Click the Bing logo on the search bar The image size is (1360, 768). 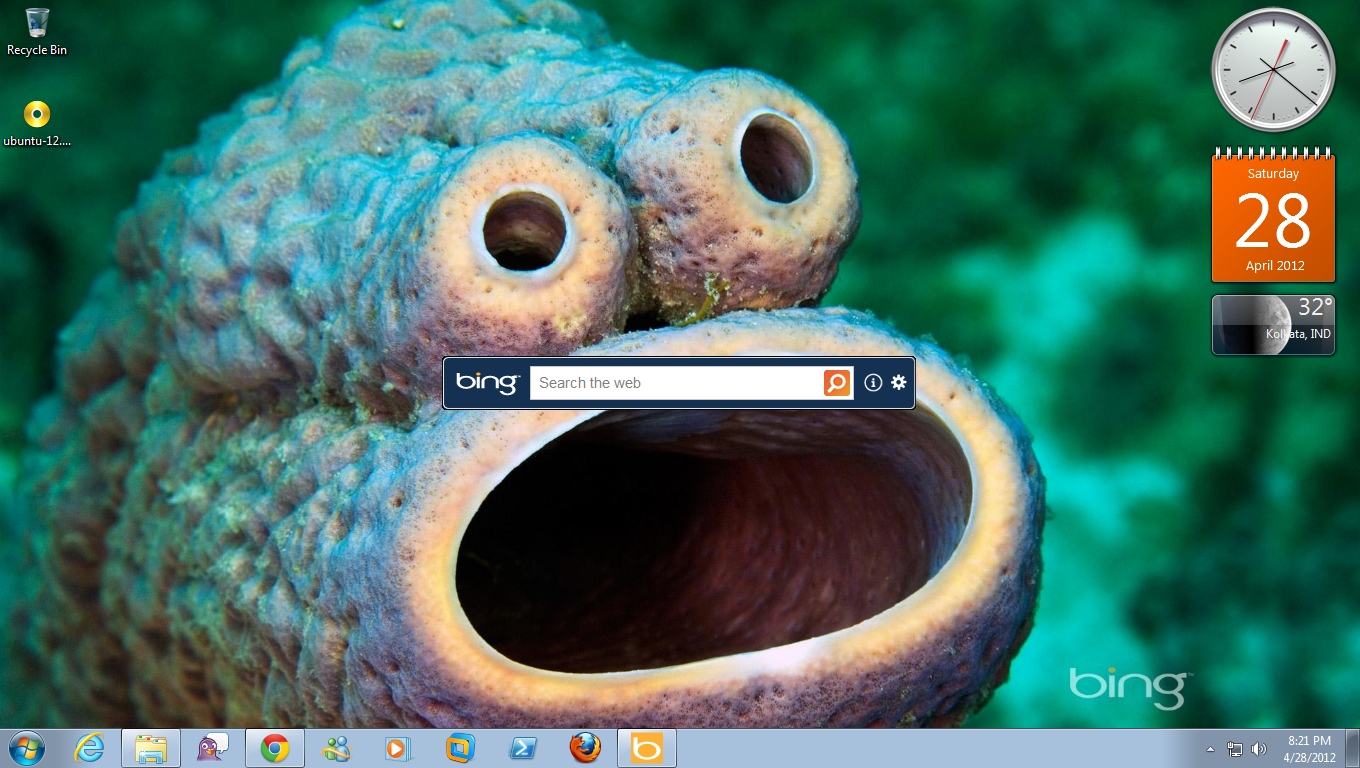(x=489, y=382)
